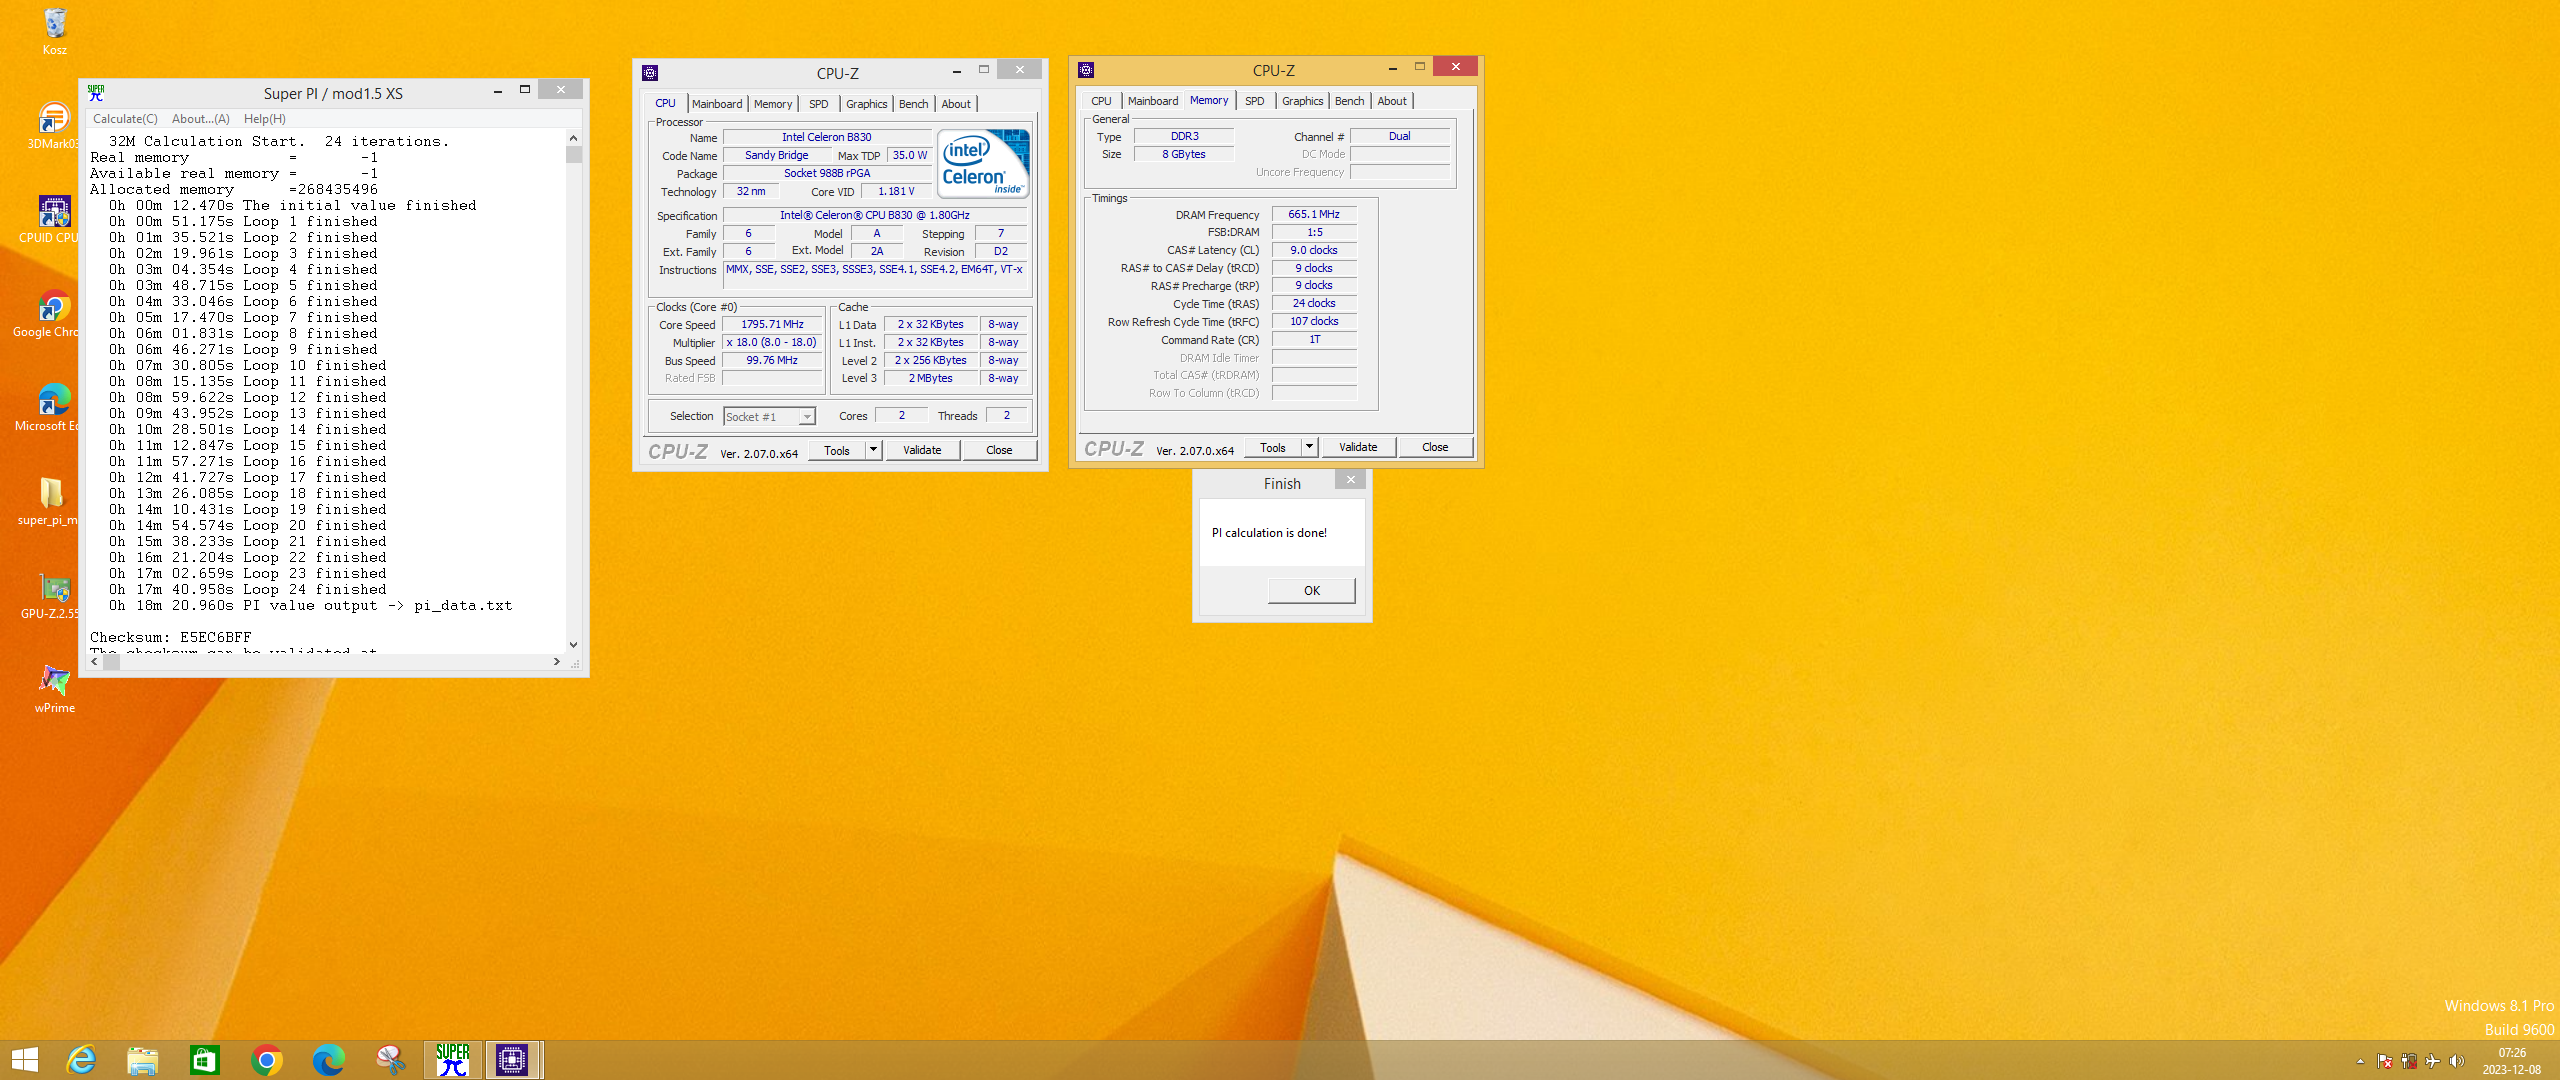
Task: Launch Edge from the taskbar
Action: (x=329, y=1060)
